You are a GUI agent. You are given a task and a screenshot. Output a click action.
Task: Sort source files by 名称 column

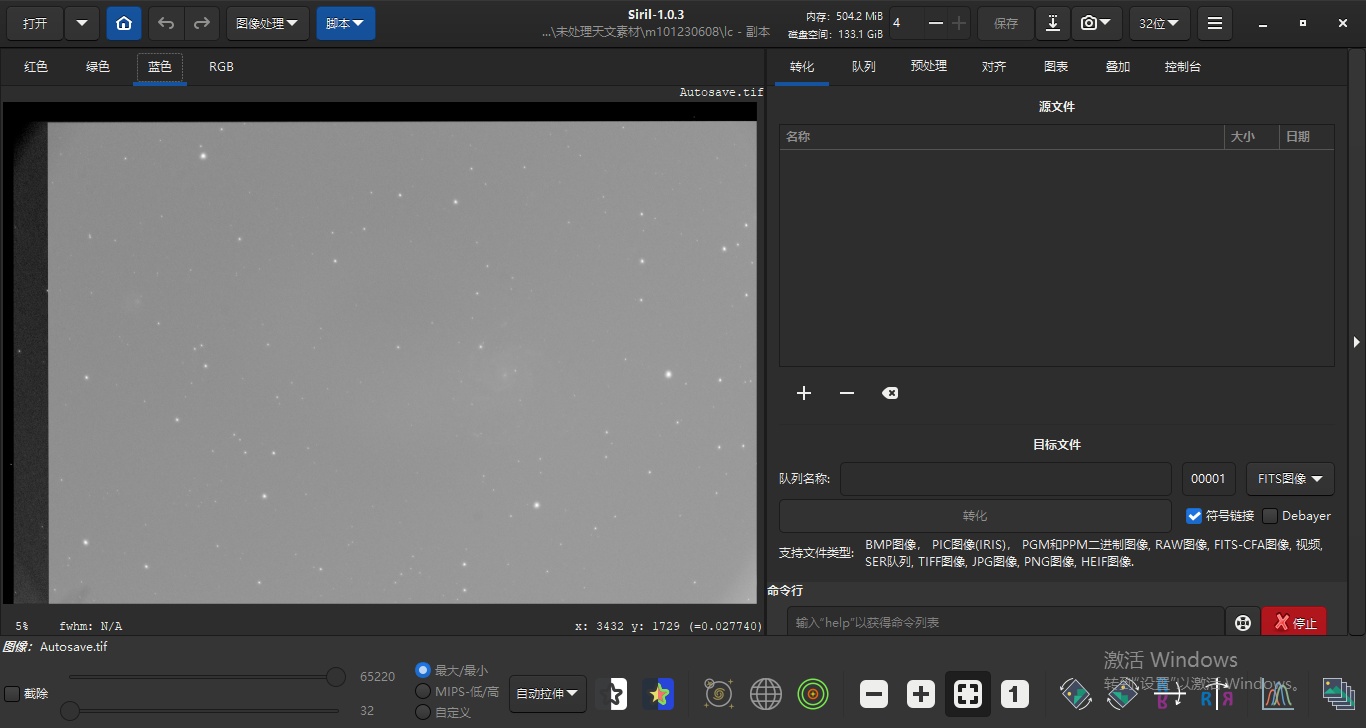(x=1002, y=137)
